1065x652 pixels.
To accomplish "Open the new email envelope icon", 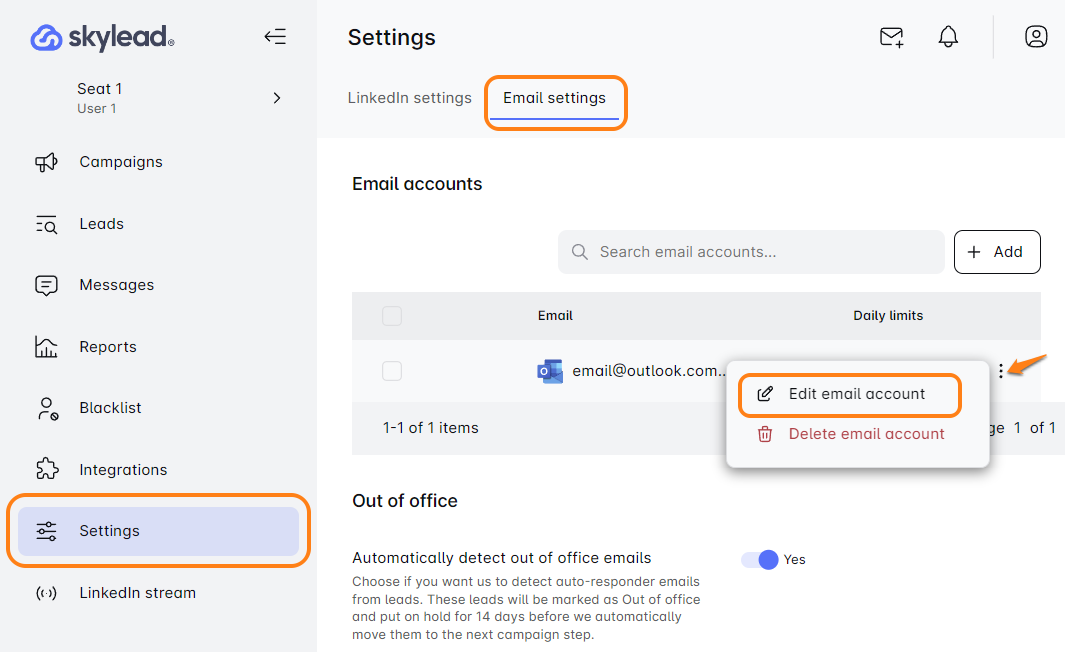I will point(890,37).
